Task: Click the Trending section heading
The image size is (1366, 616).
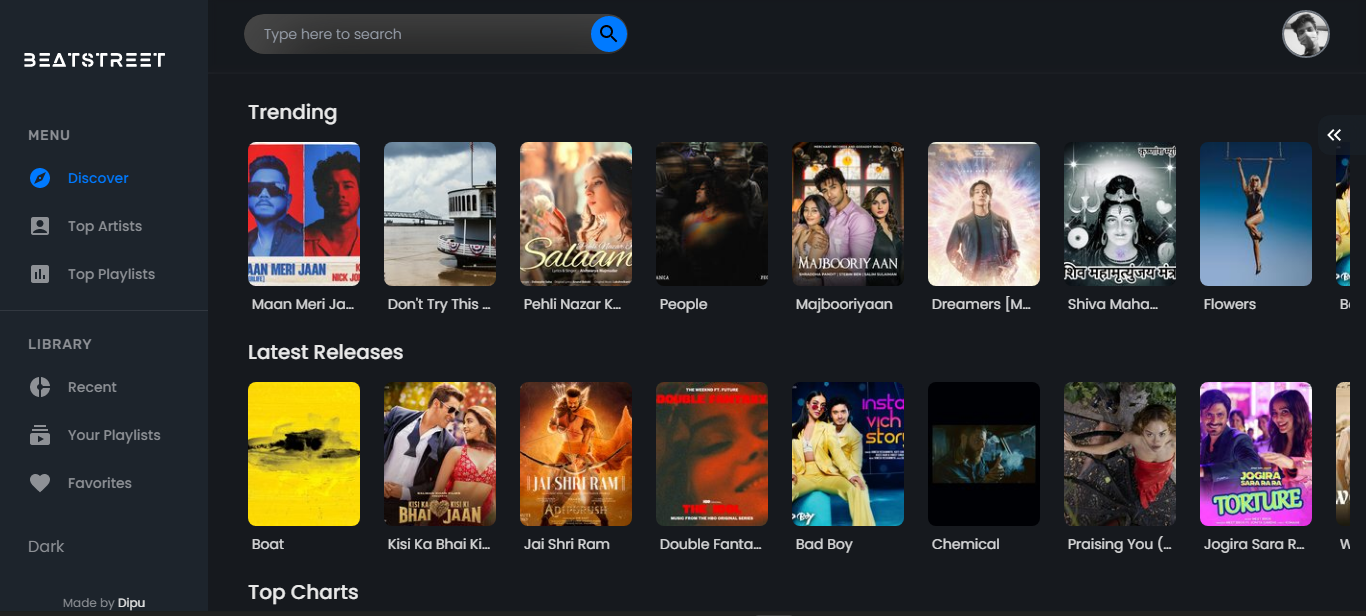Action: tap(293, 112)
